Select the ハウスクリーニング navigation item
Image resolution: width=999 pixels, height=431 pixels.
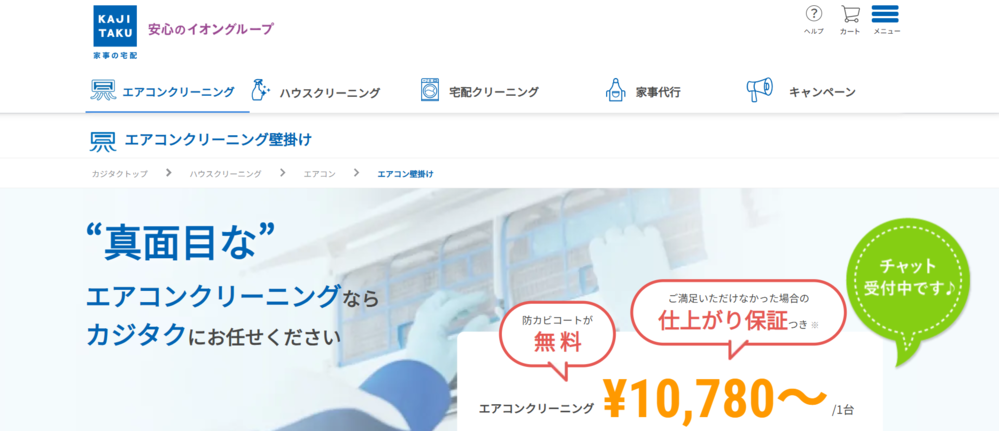[x=329, y=93]
